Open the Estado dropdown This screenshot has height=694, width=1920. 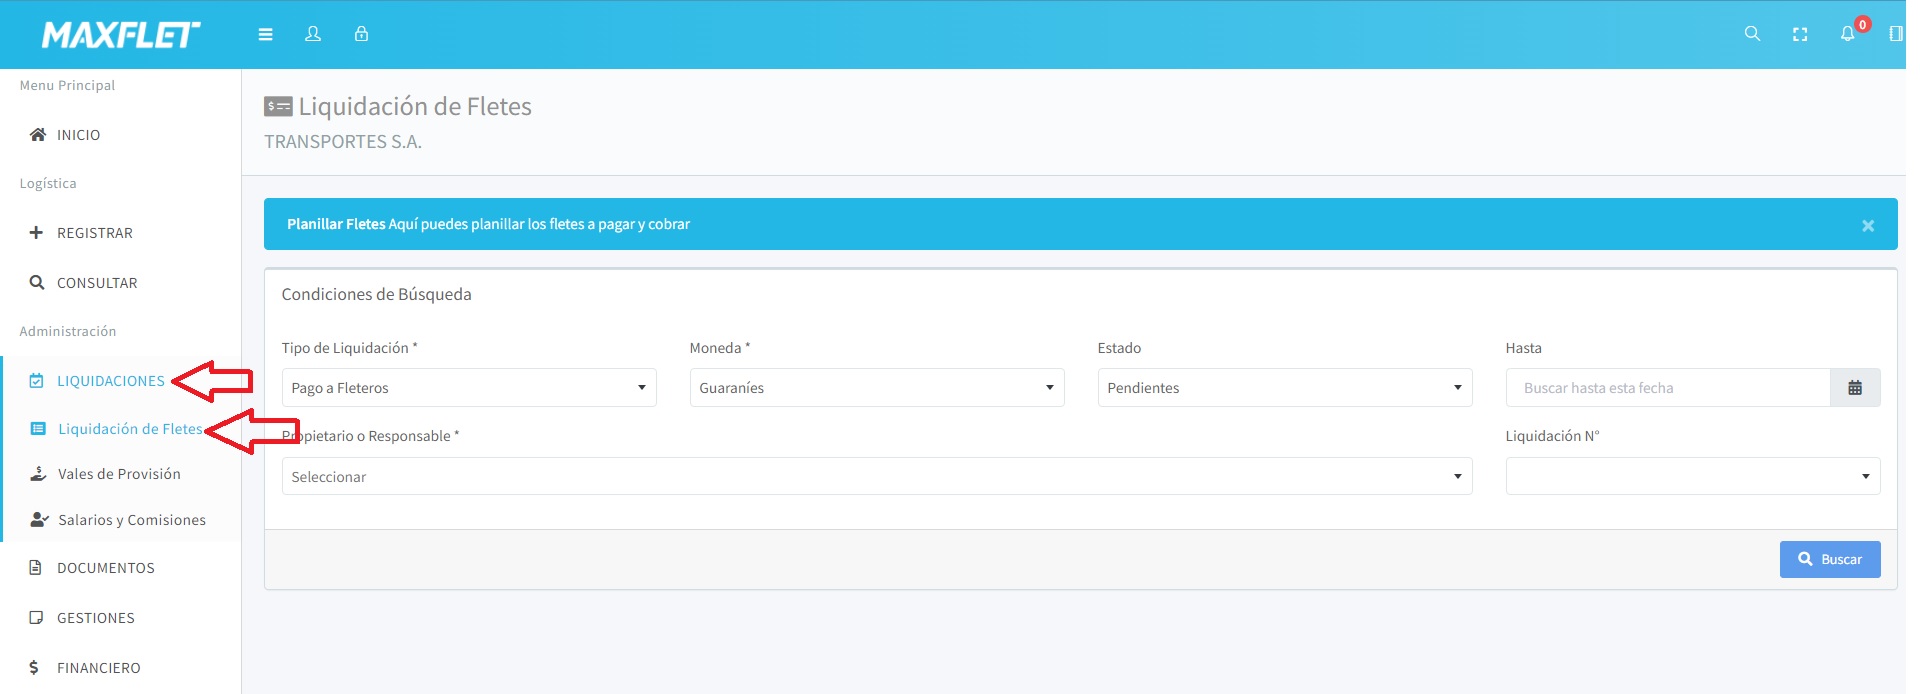tap(1284, 388)
